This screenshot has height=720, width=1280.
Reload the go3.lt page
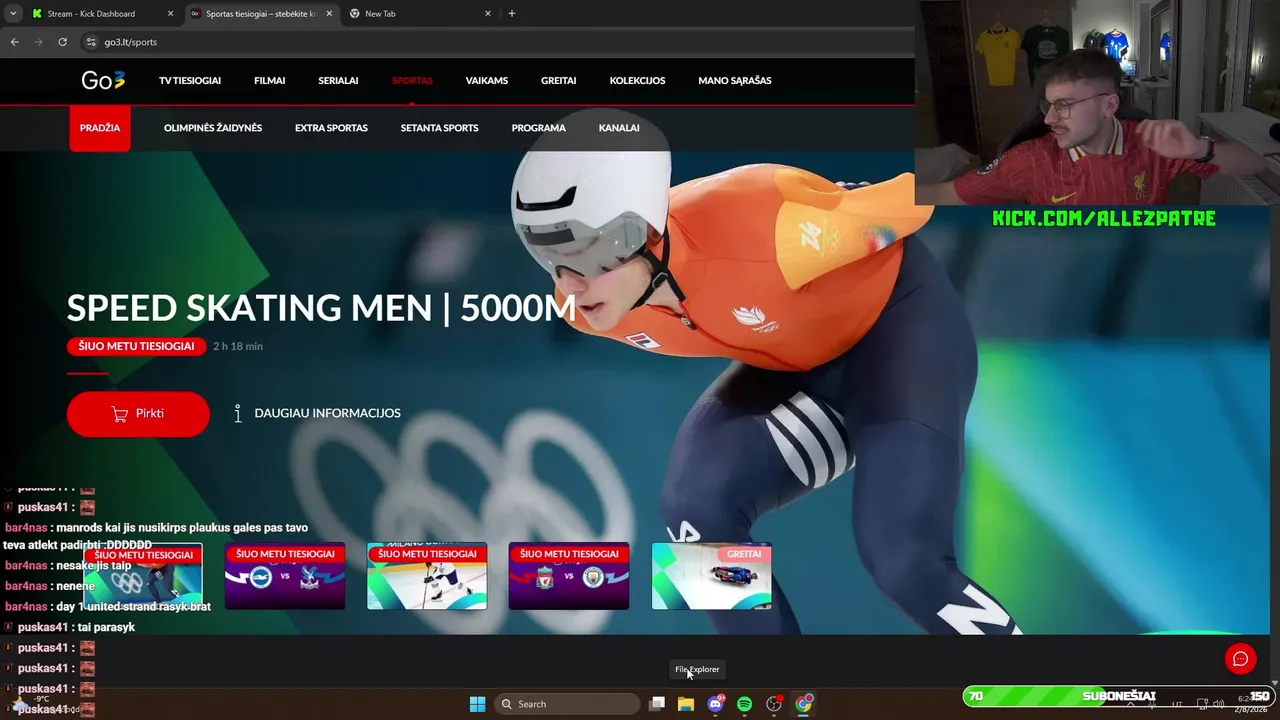pyautogui.click(x=62, y=42)
